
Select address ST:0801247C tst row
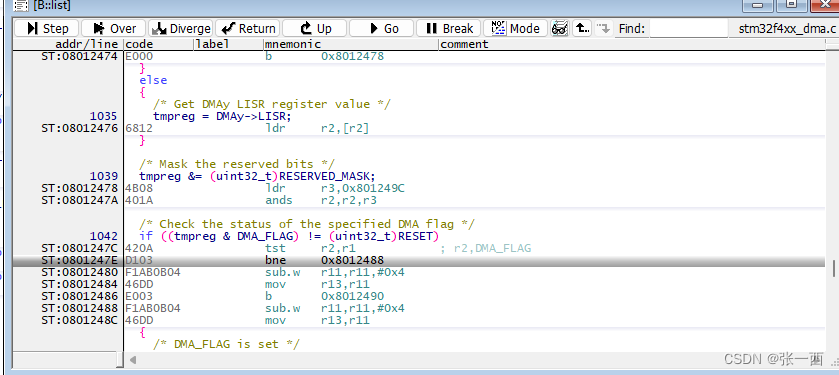(x=419, y=248)
